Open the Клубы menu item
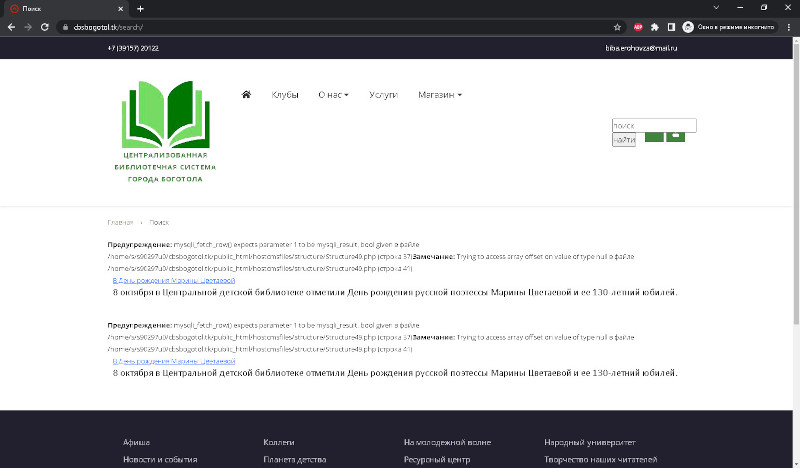 tap(285, 95)
